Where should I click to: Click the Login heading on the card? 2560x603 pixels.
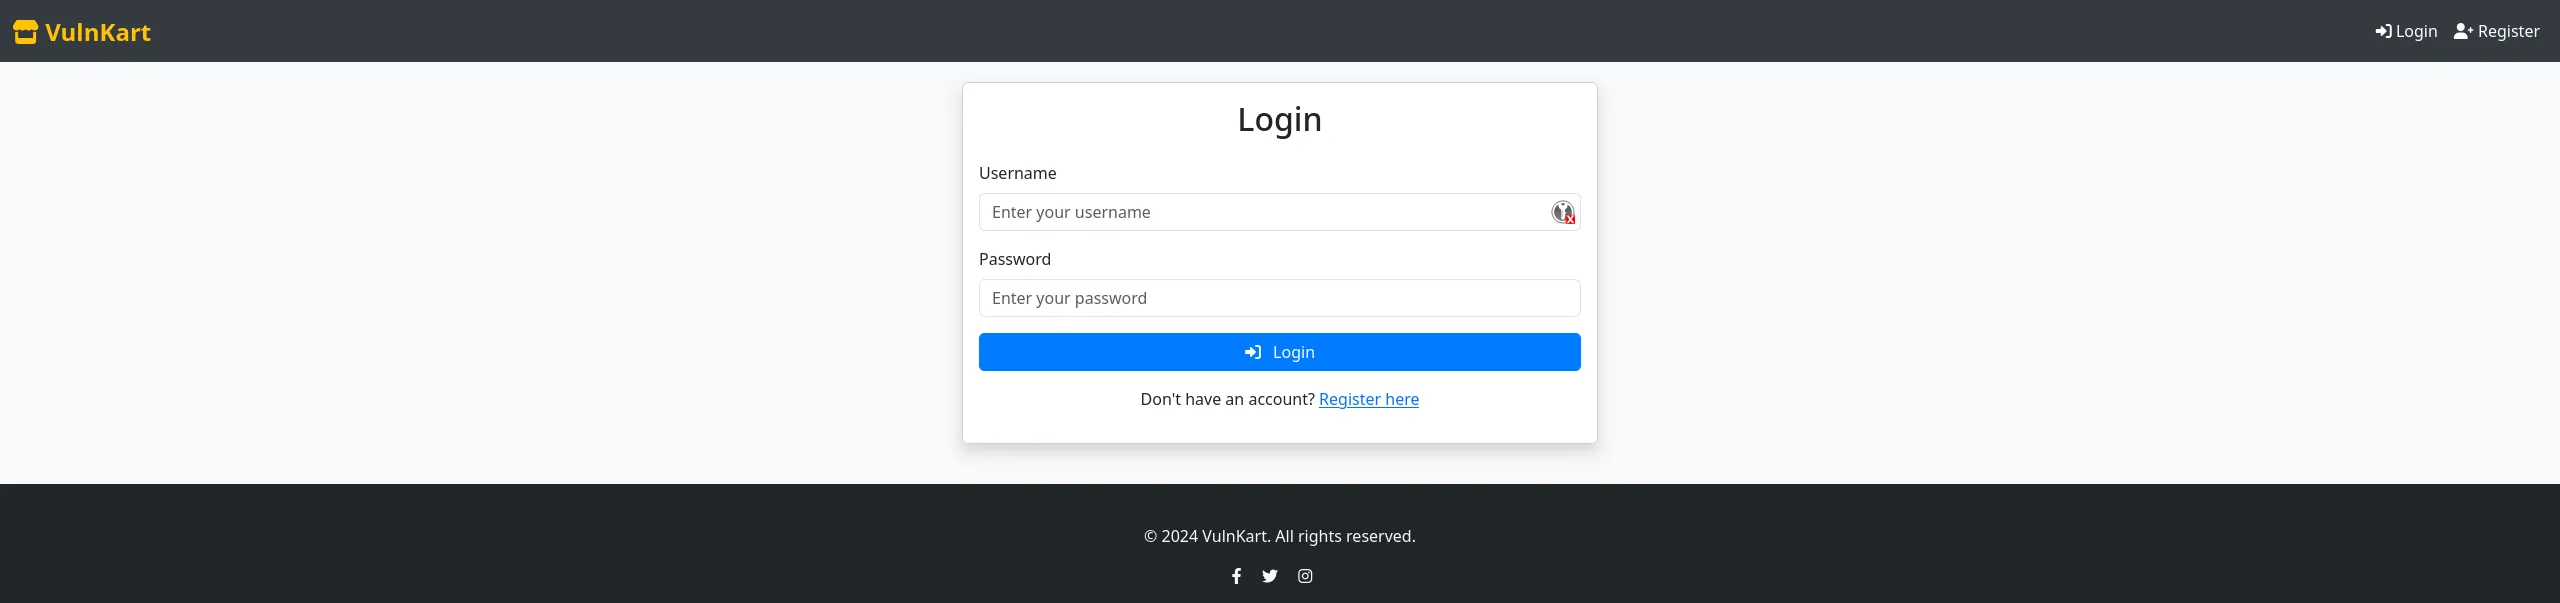(x=1279, y=119)
